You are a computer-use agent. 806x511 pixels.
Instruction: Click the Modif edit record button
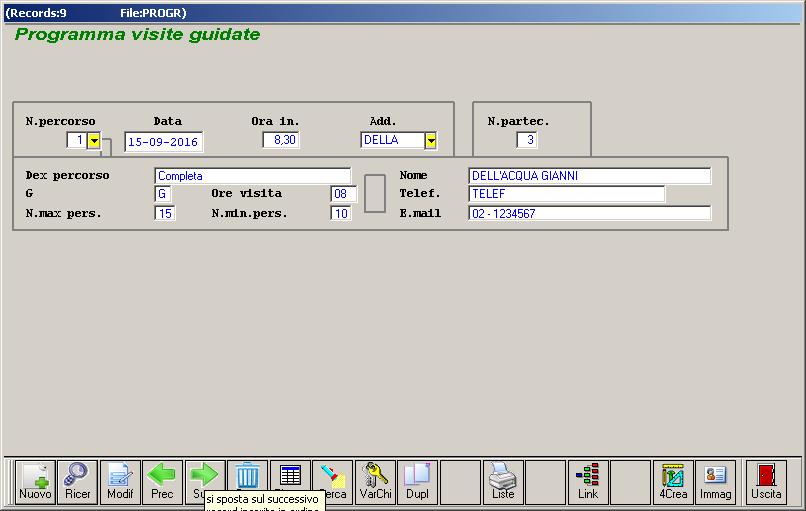click(x=120, y=482)
